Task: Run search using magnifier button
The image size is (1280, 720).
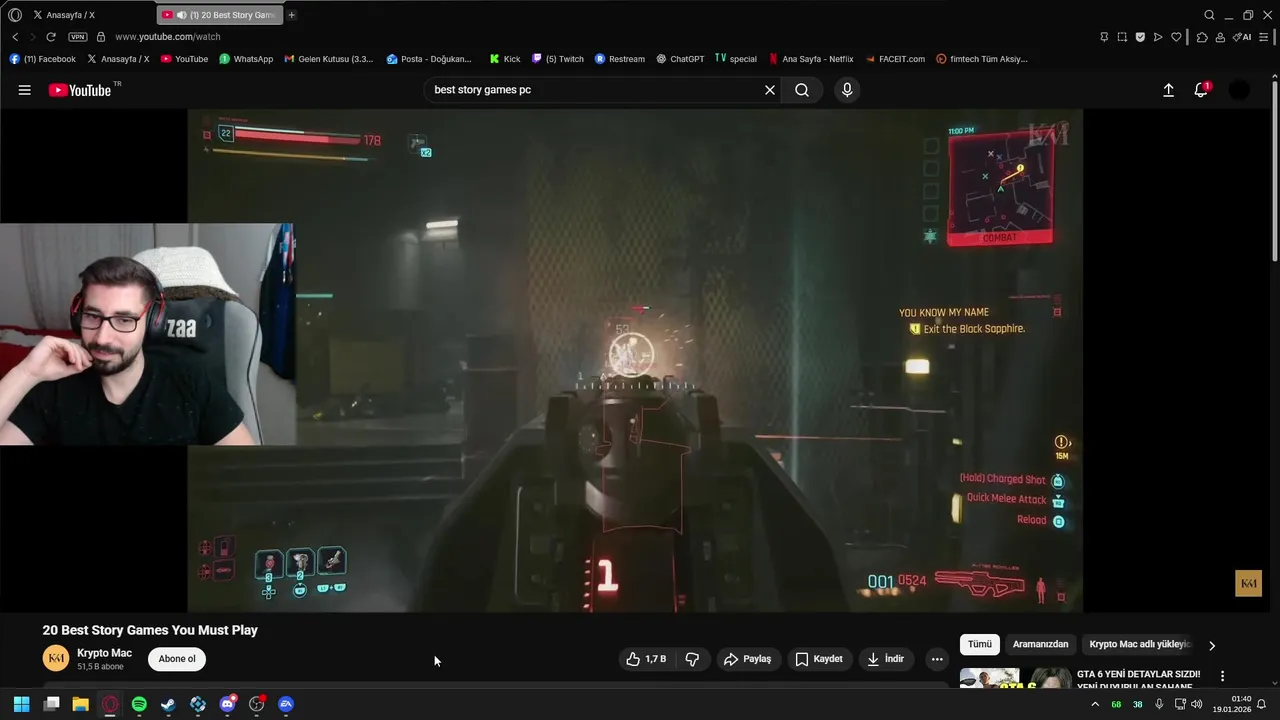Action: (802, 90)
